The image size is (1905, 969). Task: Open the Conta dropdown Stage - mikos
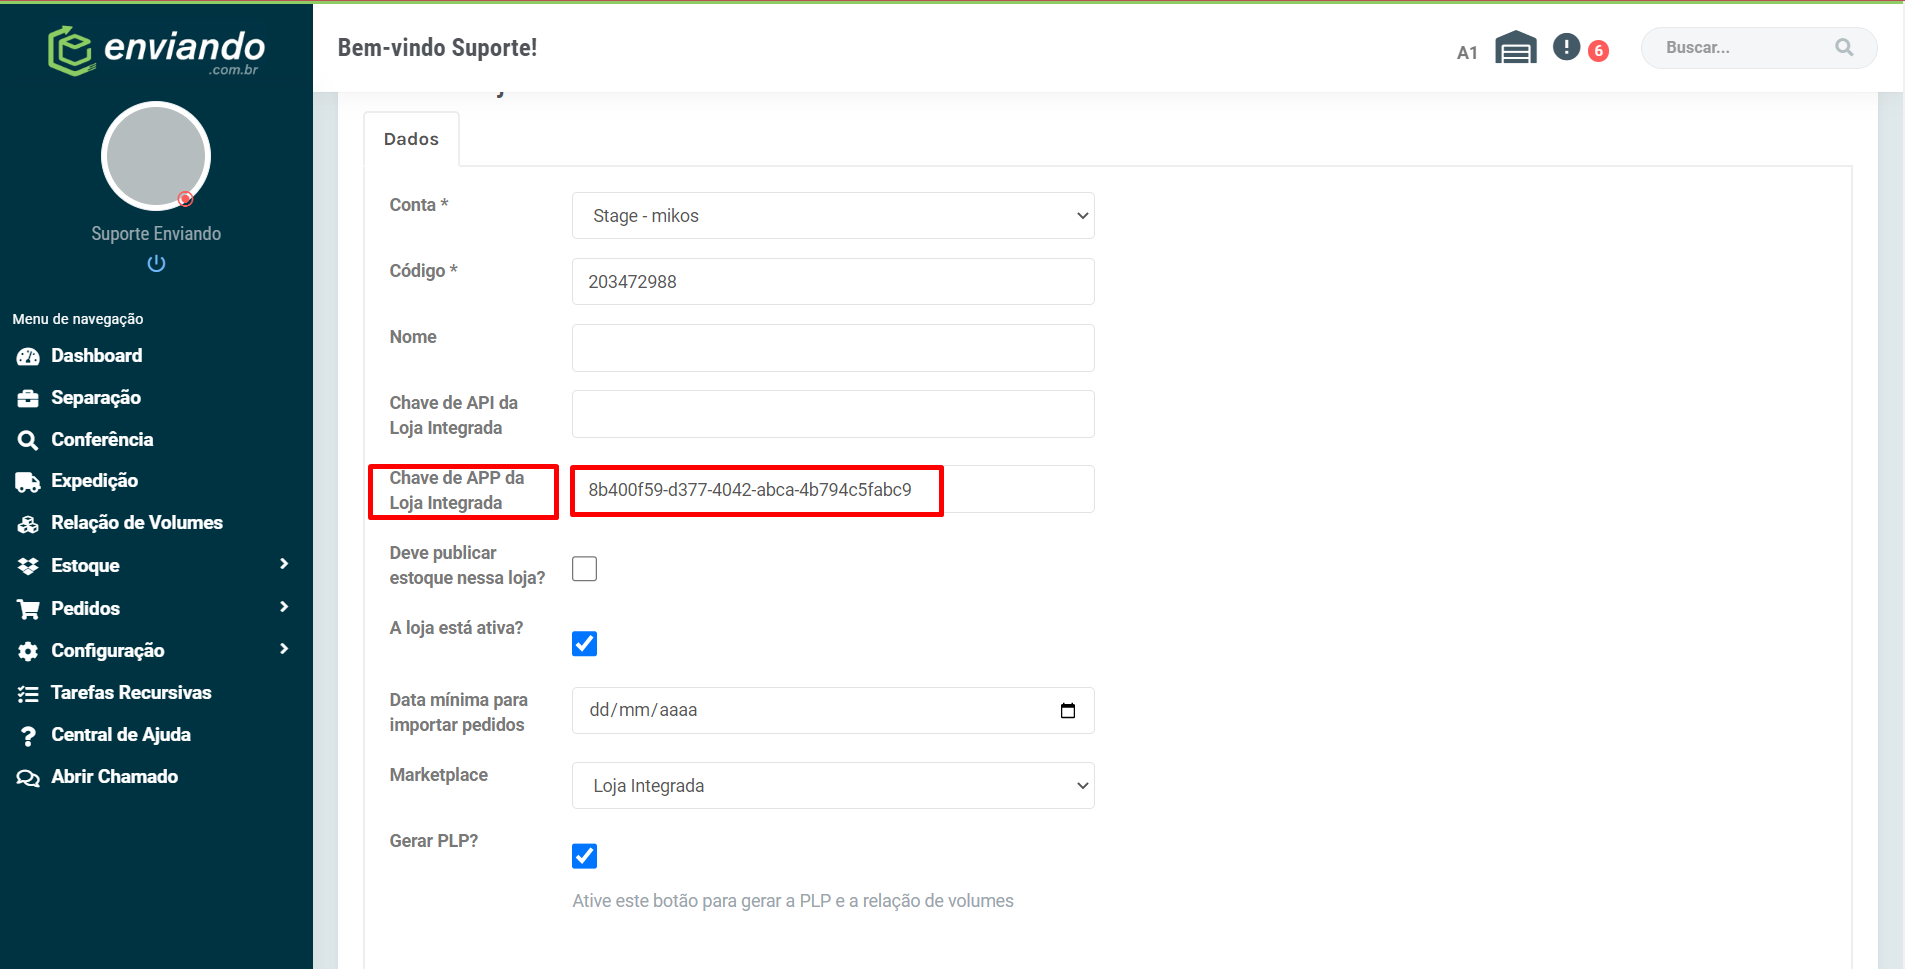(833, 216)
